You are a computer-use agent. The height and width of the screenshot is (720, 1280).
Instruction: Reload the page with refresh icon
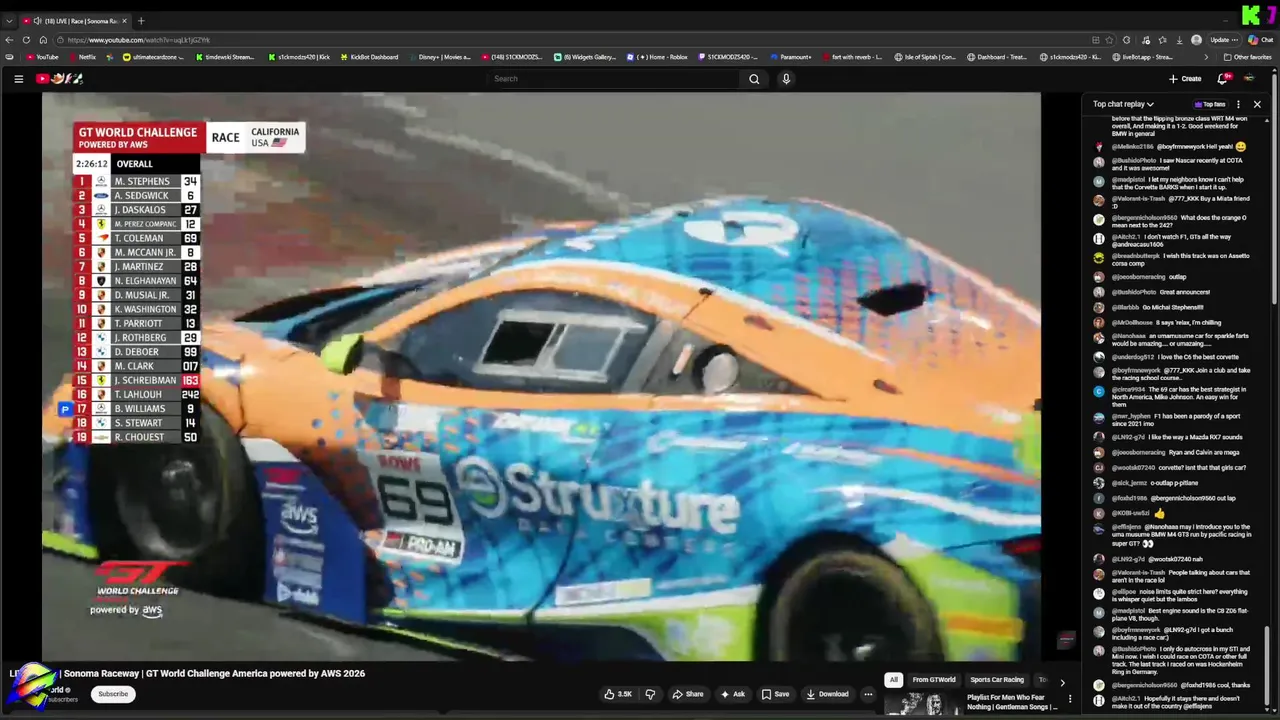coord(26,40)
